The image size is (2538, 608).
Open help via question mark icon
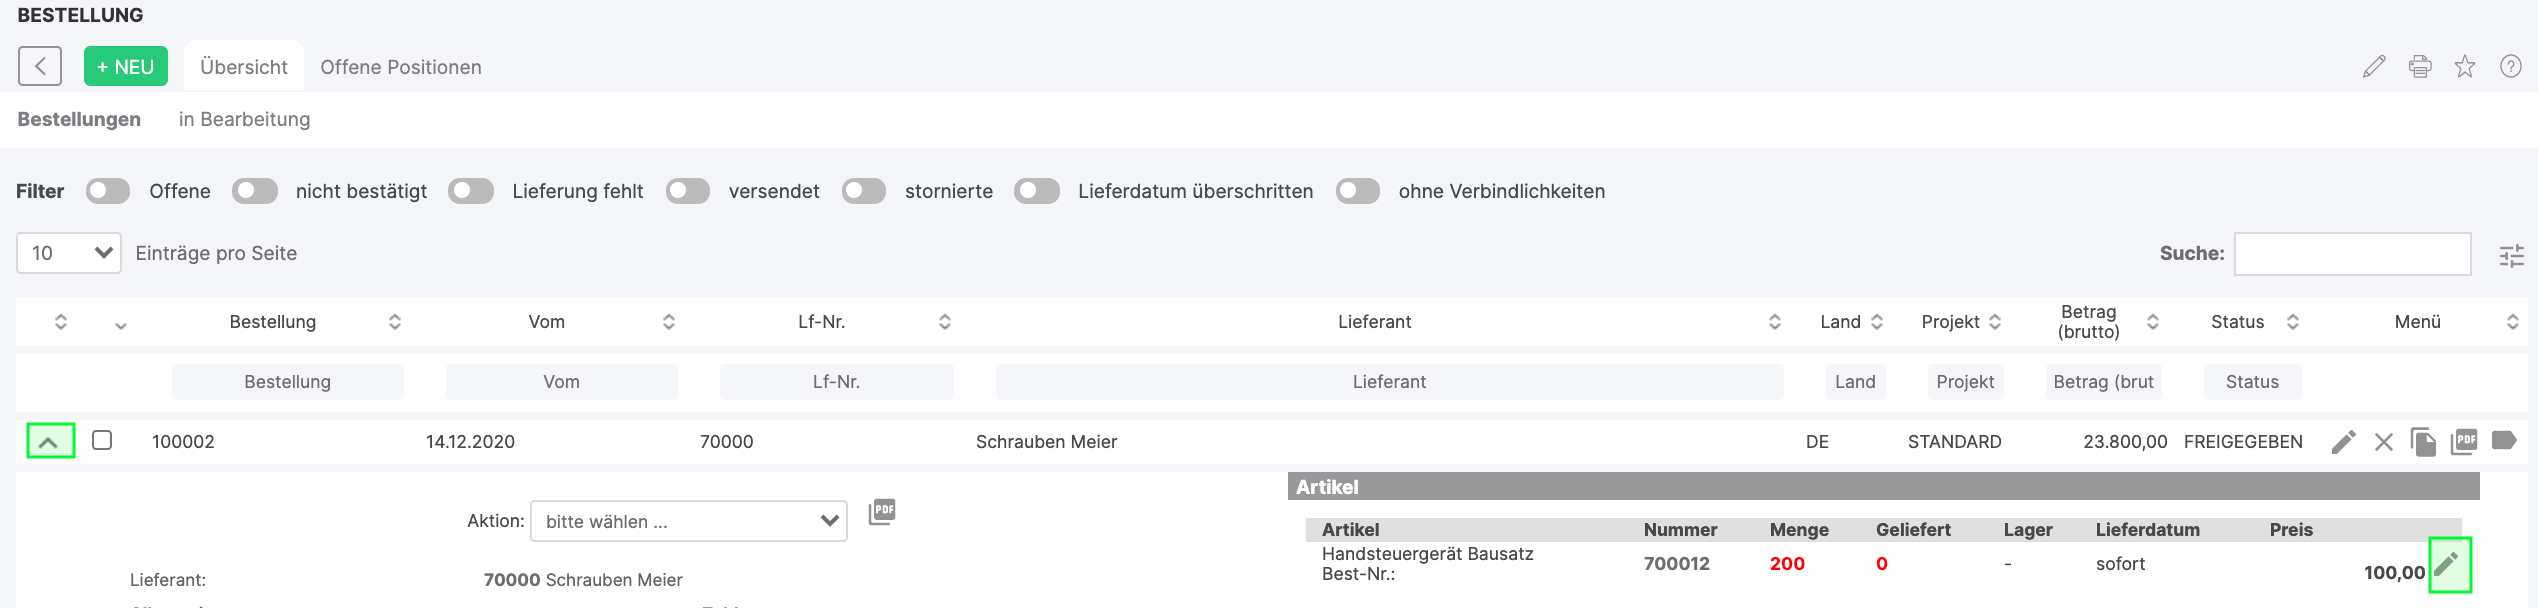pos(2509,66)
